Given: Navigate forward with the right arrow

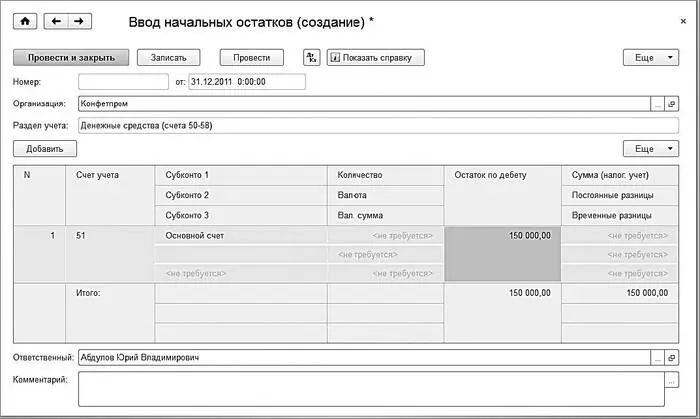Looking at the screenshot, I should [79, 21].
